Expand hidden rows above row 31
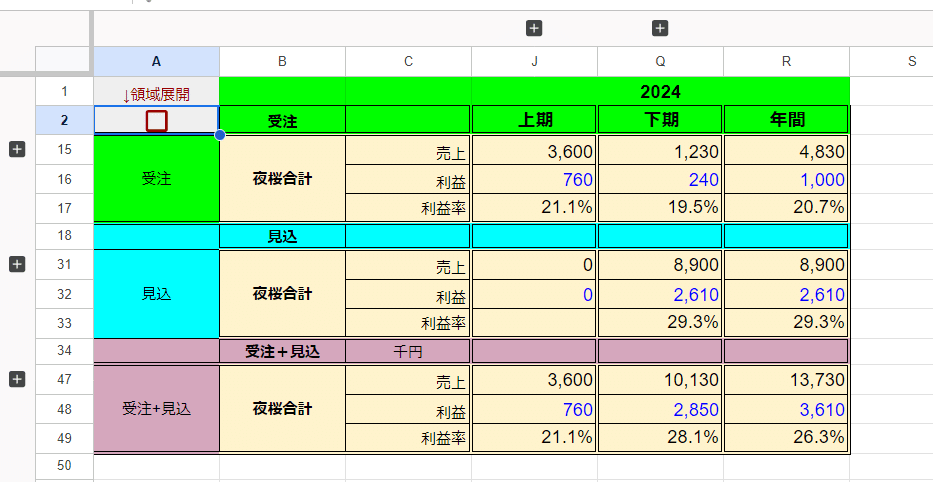 [x=17, y=264]
